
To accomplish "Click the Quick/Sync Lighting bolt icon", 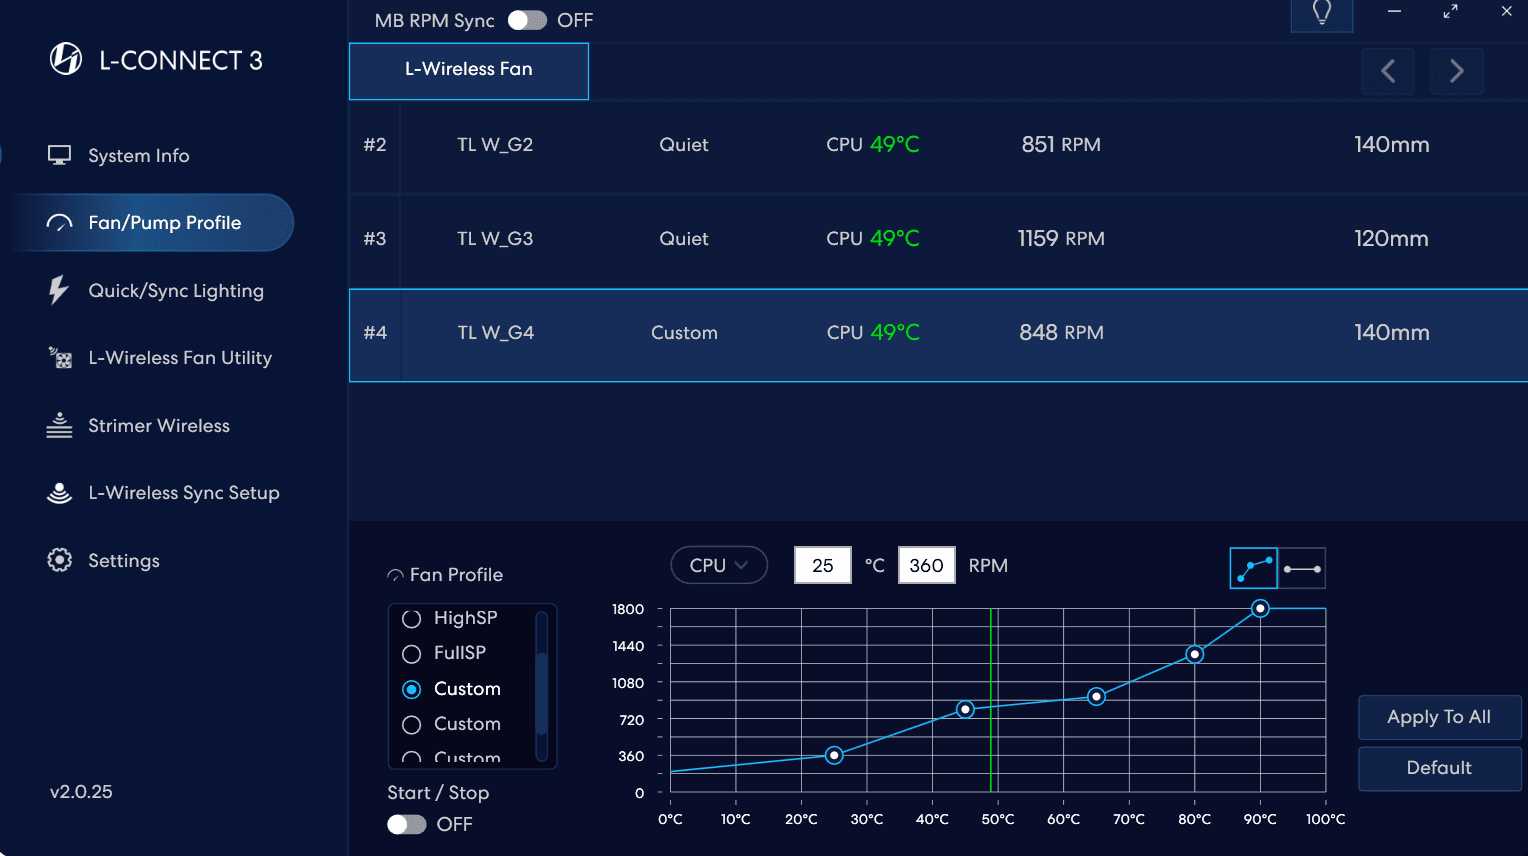I will coord(59,290).
